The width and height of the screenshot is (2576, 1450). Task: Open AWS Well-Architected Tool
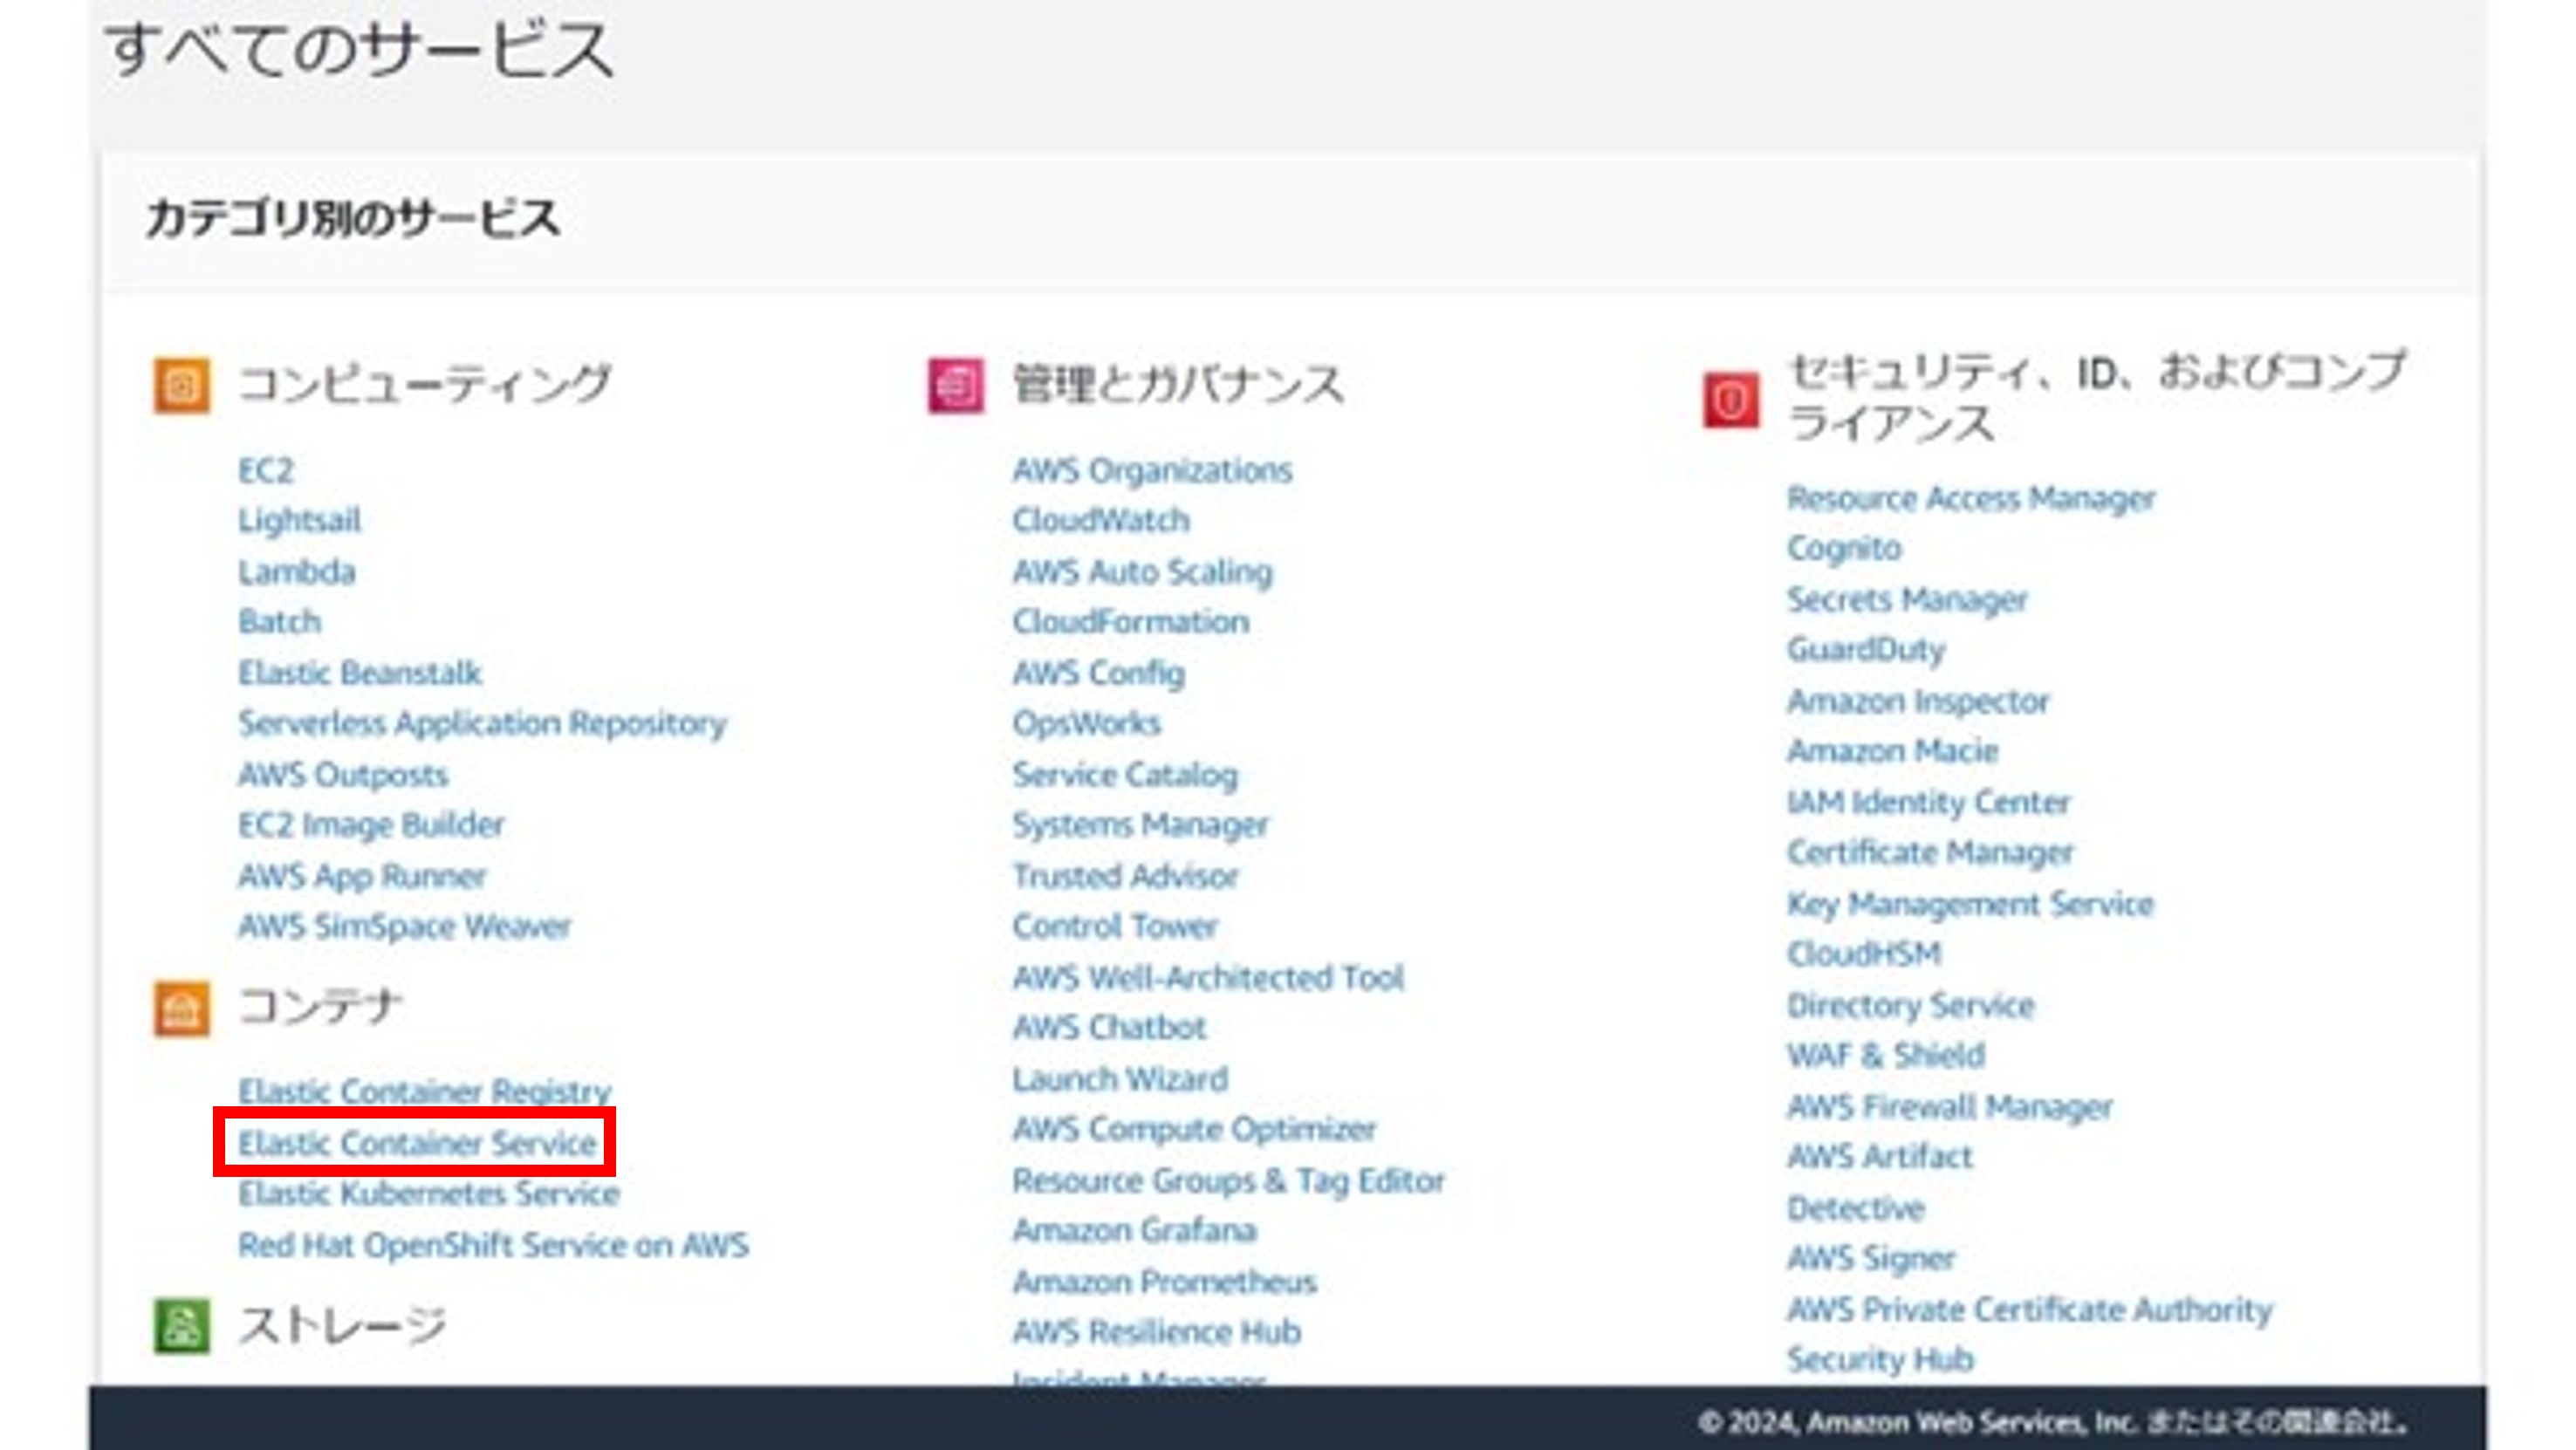[x=1208, y=978]
